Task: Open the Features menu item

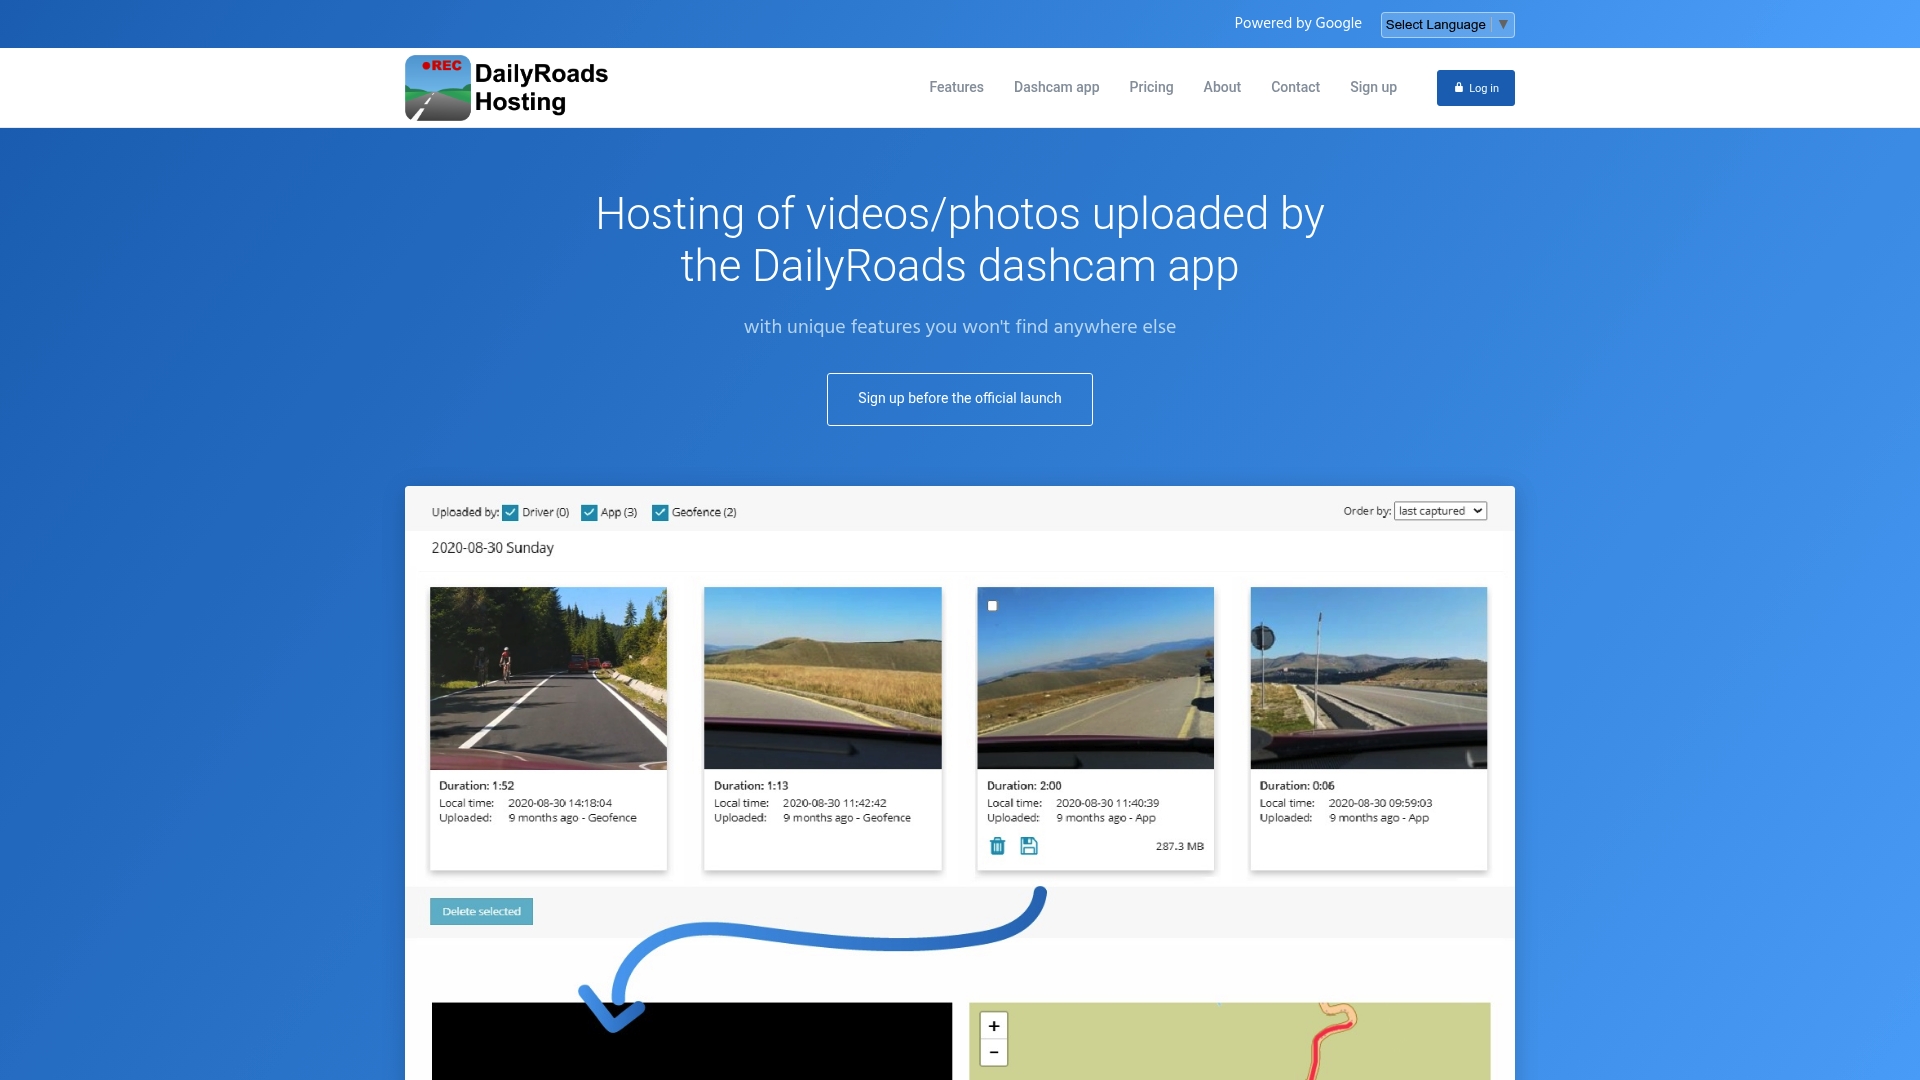Action: (x=956, y=87)
